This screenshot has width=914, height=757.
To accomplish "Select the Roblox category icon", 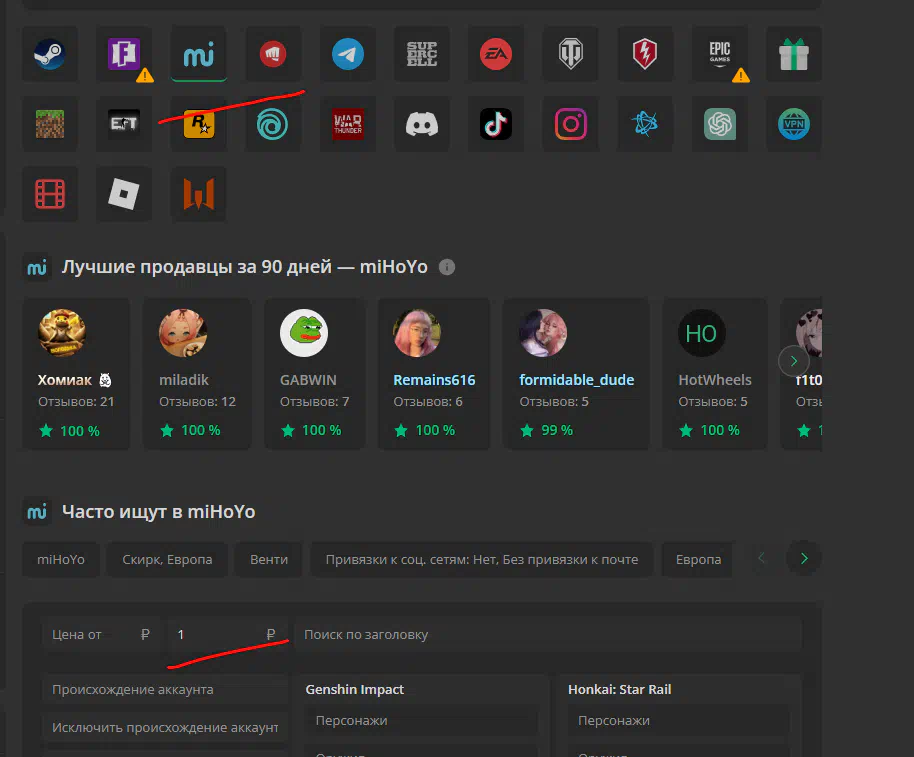I will click(124, 194).
